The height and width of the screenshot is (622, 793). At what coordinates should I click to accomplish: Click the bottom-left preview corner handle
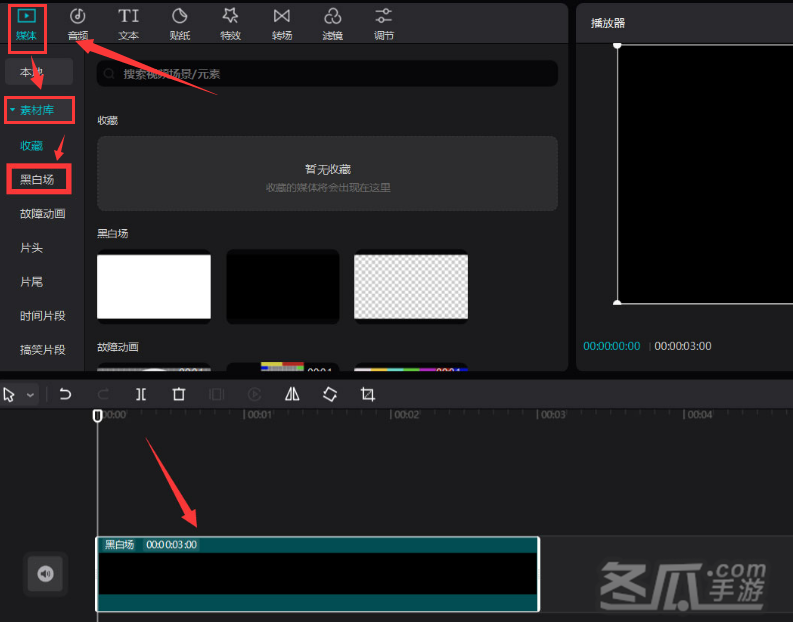pos(617,303)
